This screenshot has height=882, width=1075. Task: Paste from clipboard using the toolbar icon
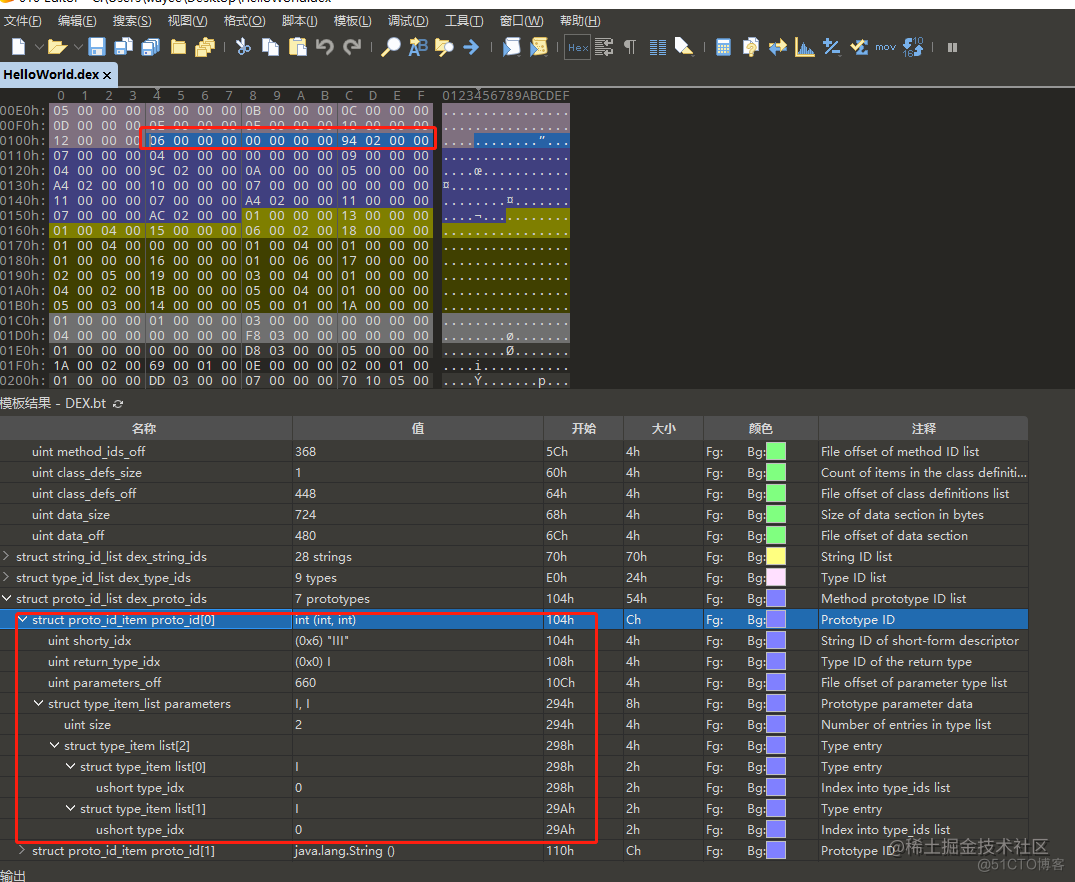pyautogui.click(x=298, y=47)
